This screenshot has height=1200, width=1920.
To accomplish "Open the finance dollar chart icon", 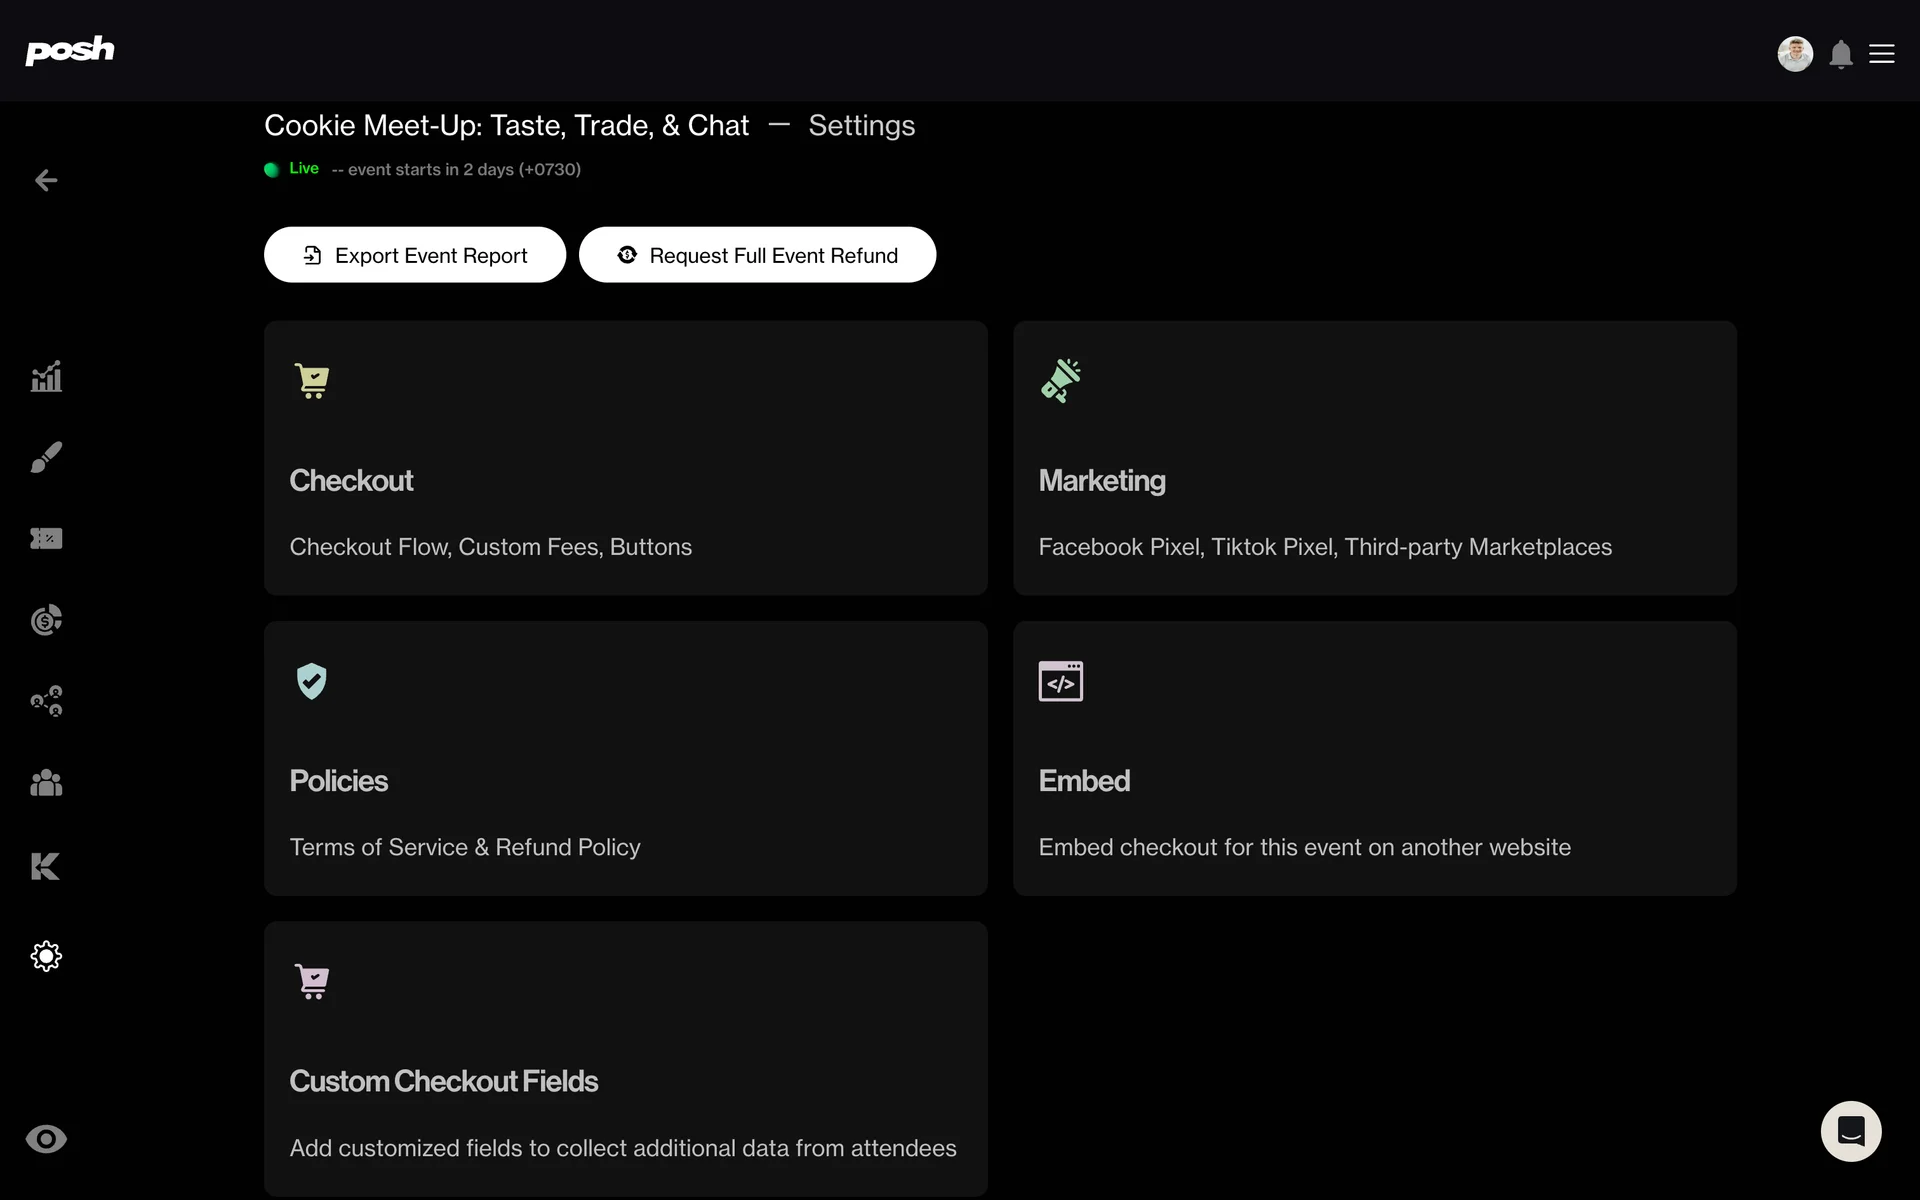I will pos(46,620).
